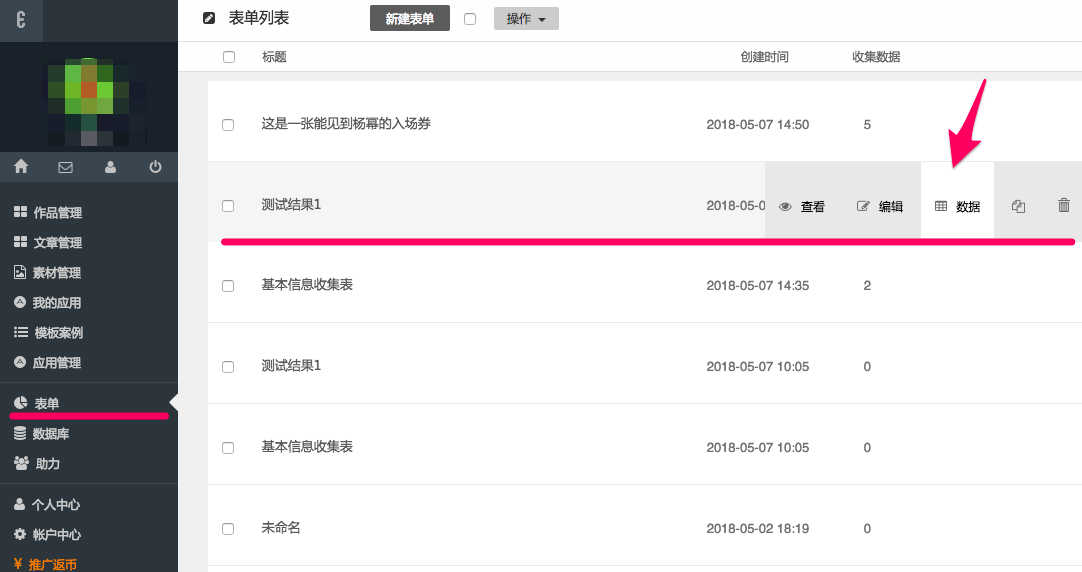This screenshot has height=572, width=1082.
Task: Click the 新建表单 button
Action: [x=409, y=19]
